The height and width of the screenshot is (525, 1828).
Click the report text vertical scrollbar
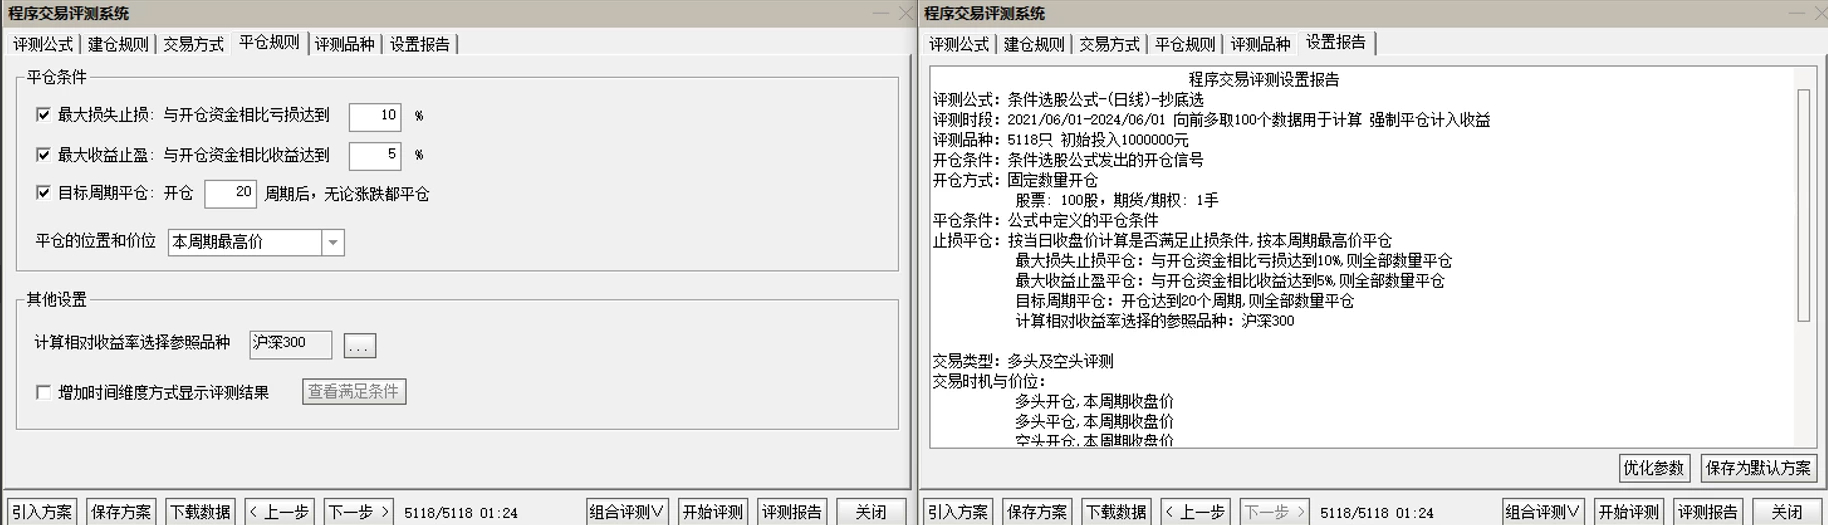pos(1803,205)
